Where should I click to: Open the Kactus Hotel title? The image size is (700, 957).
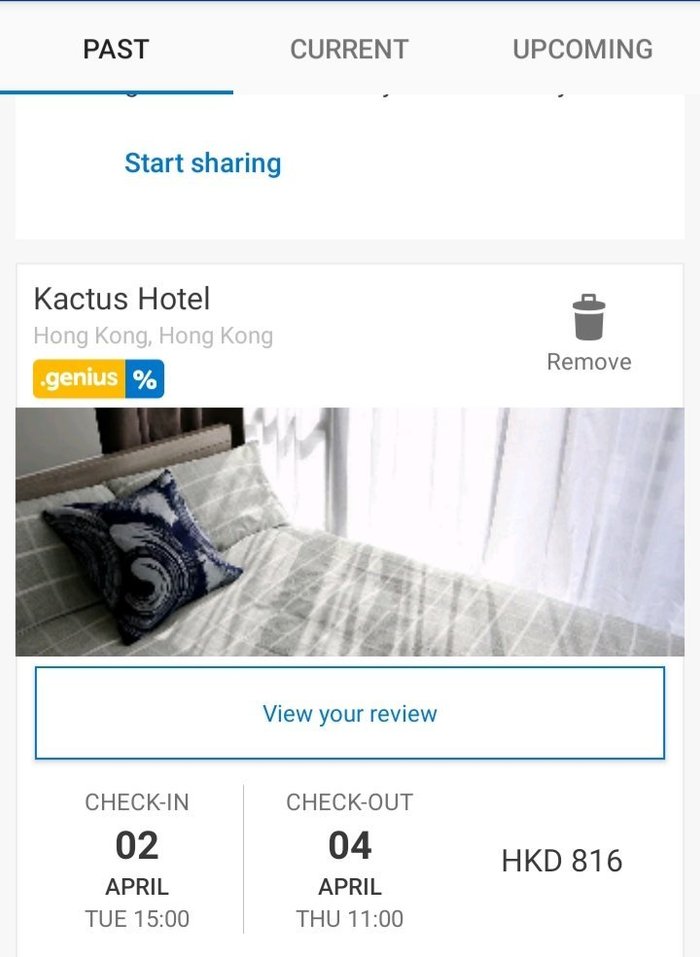[122, 299]
